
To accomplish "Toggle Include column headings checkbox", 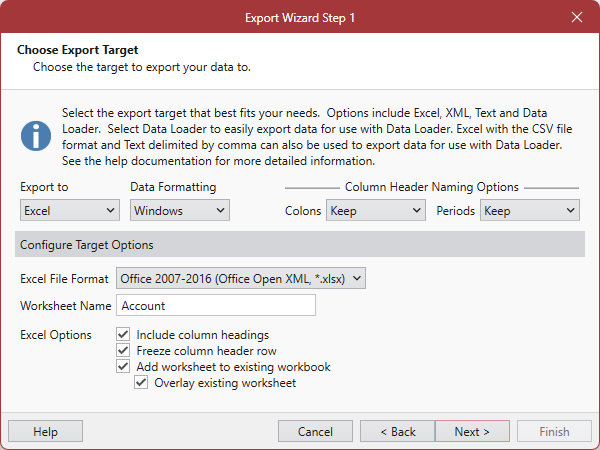I will click(123, 334).
